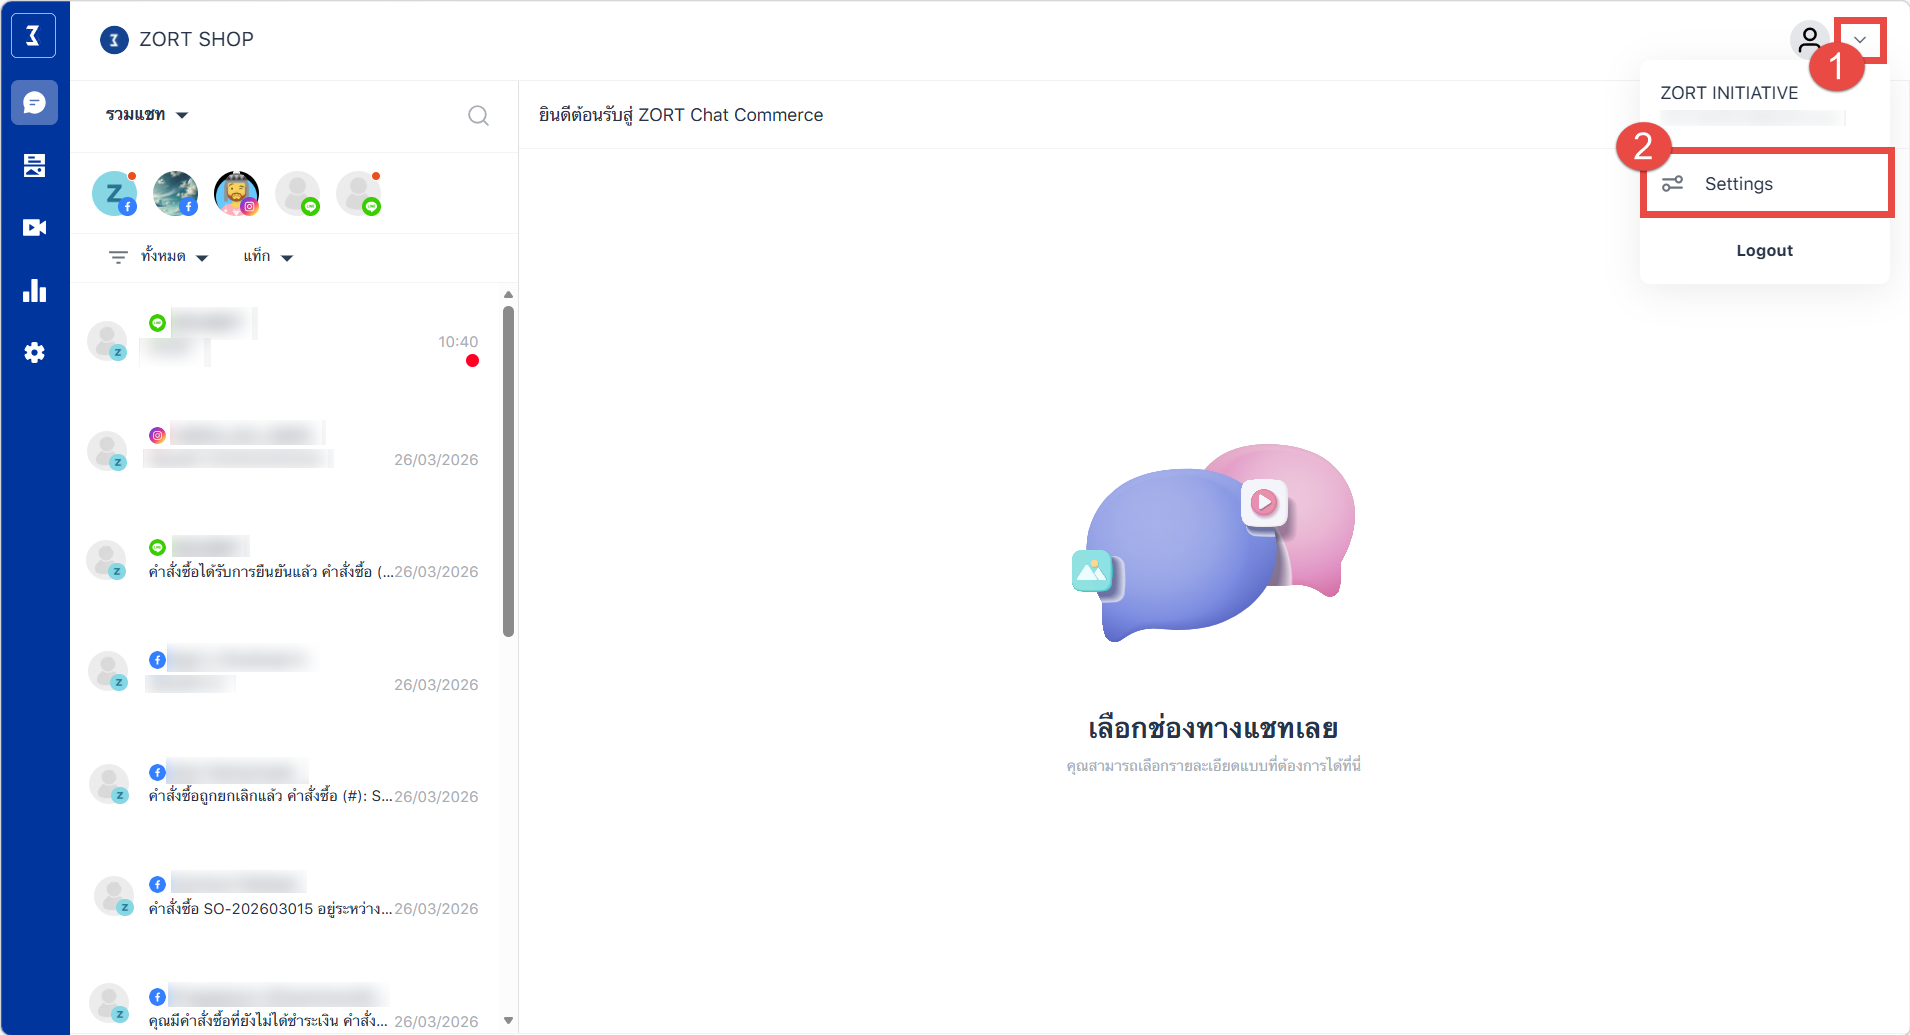Select the Z Facebook channel avatar
This screenshot has width=1910, height=1035.
(x=114, y=193)
